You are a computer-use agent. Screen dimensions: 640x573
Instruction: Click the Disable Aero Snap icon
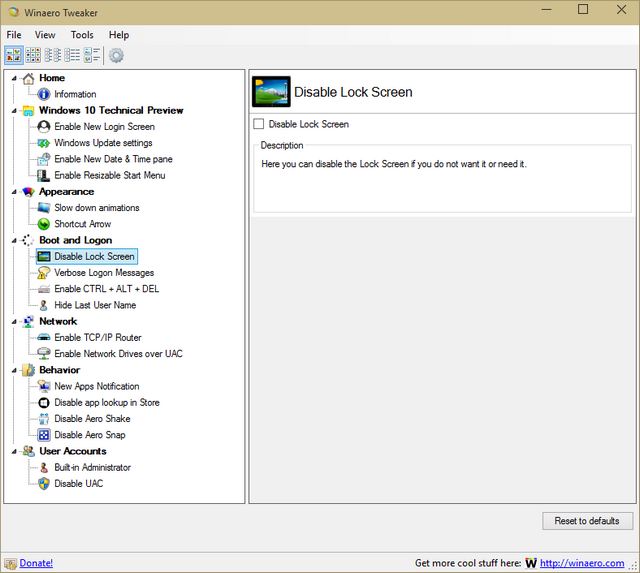point(44,435)
